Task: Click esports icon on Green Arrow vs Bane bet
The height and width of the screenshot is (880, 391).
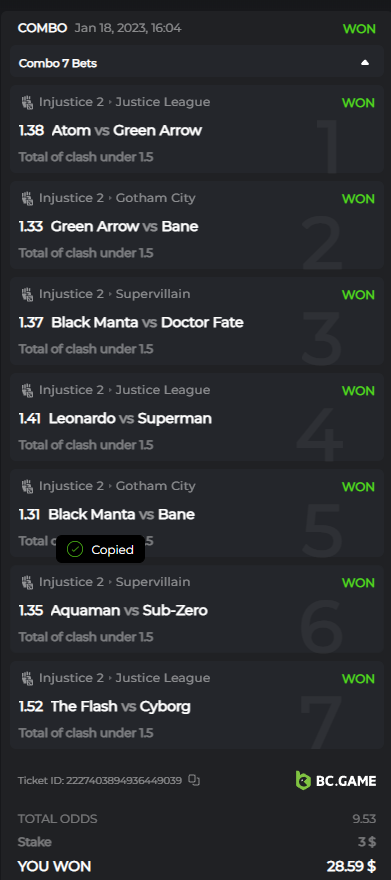Action: click(27, 198)
